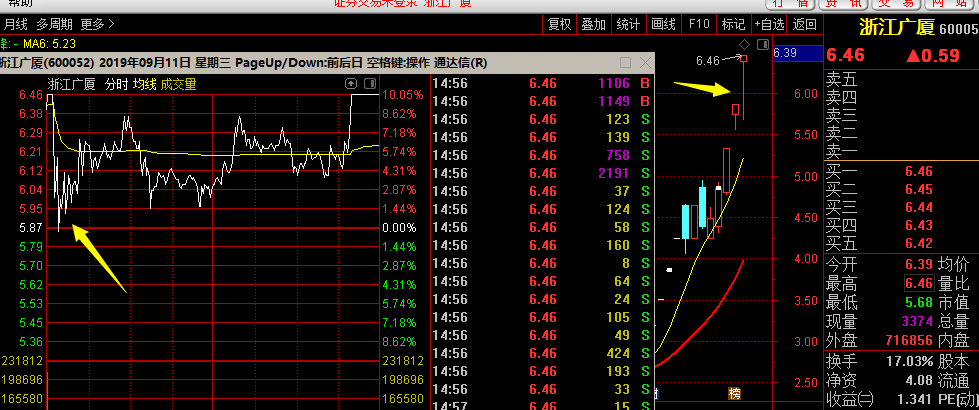Click the popup title 浙江广厦(600052) text
Screen dimensions: 979x410
47,62
